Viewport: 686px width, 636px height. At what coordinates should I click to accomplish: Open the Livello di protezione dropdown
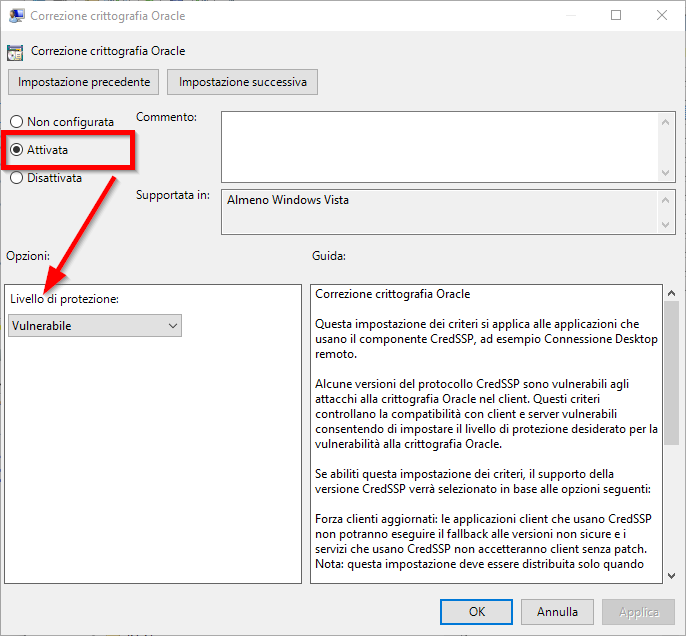95,326
